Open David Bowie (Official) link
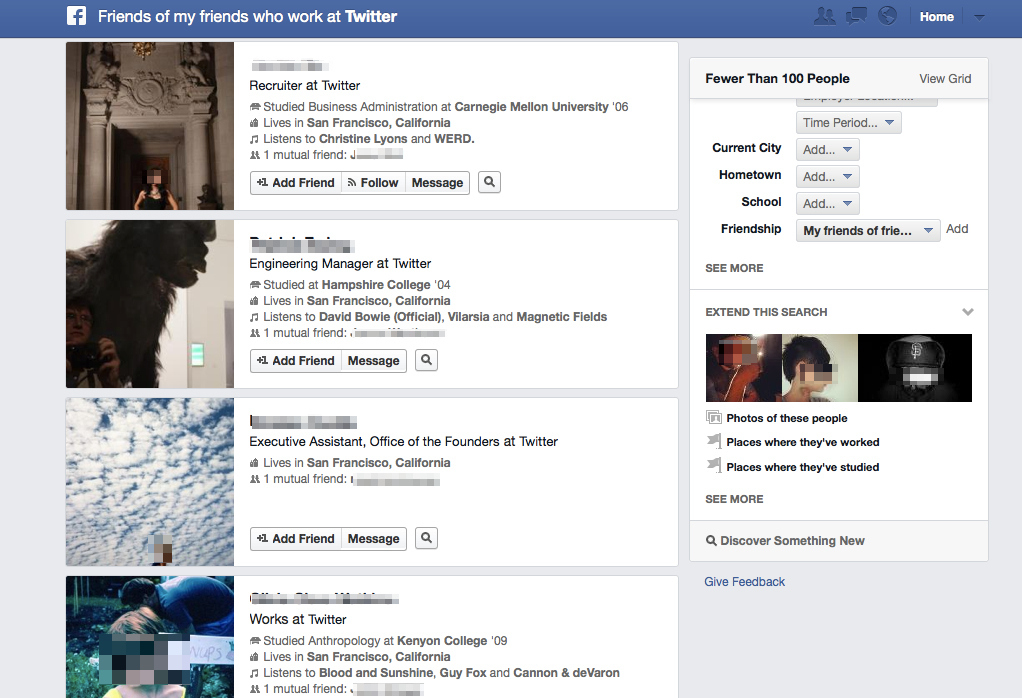Viewport: 1022px width, 698px height. tap(381, 317)
